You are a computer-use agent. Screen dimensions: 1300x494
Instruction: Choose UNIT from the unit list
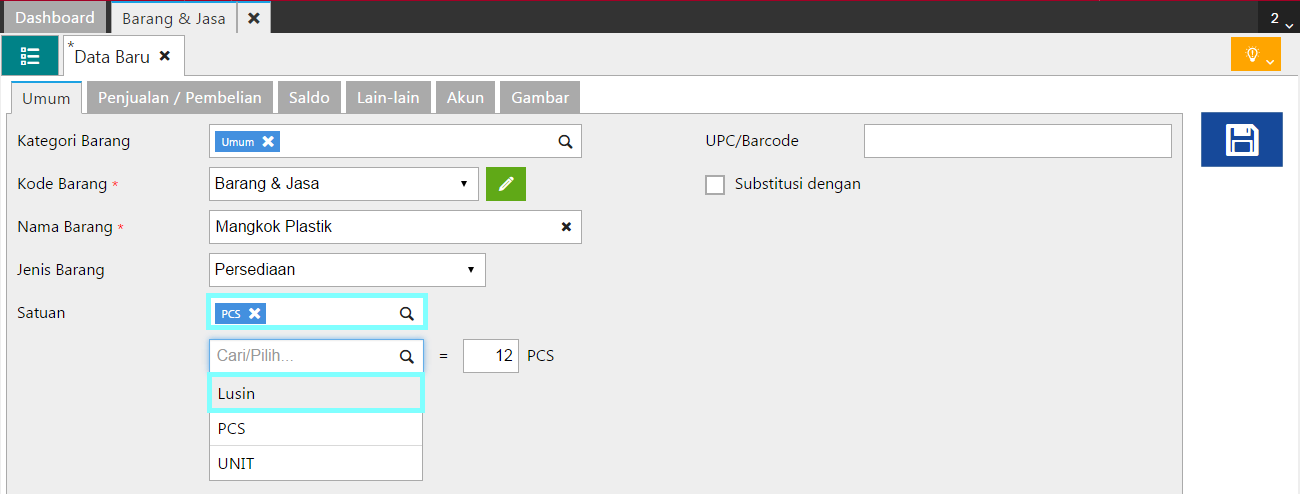point(316,464)
